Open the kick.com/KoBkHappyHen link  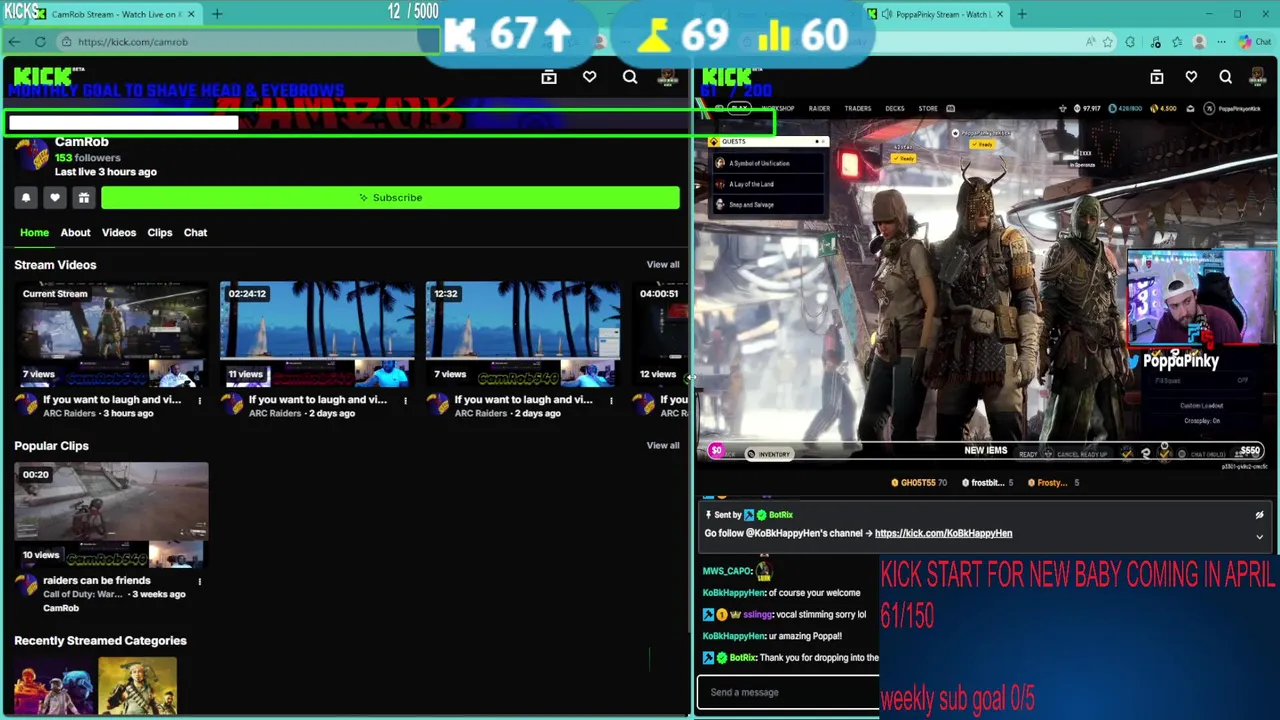(943, 534)
